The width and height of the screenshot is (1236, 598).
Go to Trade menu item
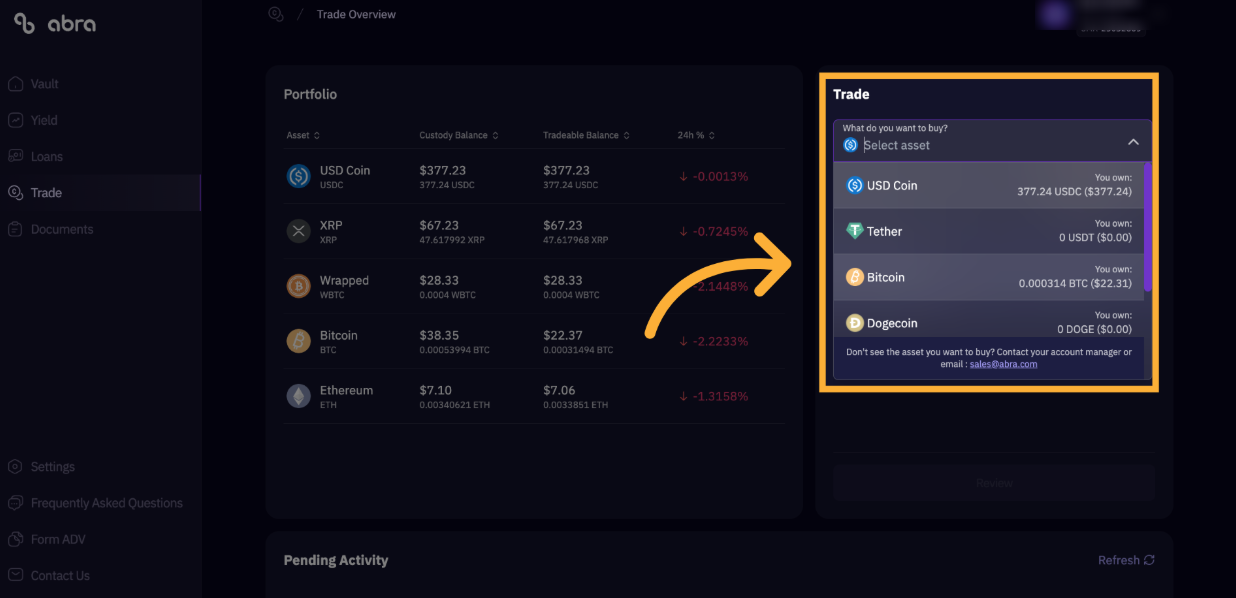click(46, 193)
